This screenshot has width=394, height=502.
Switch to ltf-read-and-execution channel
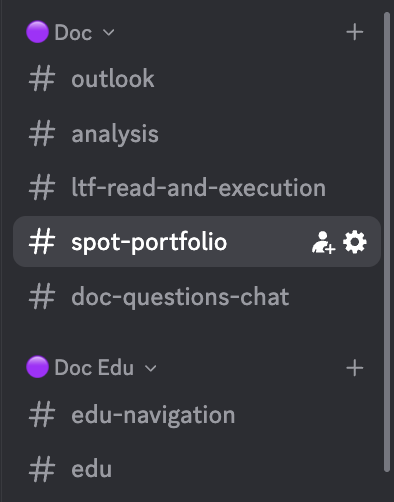pos(197,188)
